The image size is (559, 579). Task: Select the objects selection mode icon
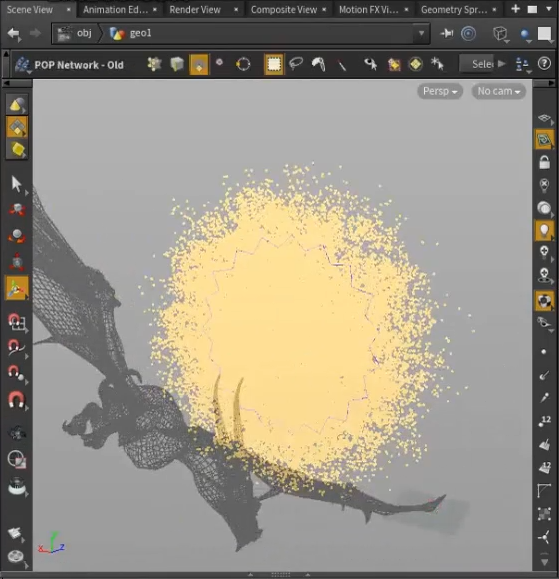(154, 64)
